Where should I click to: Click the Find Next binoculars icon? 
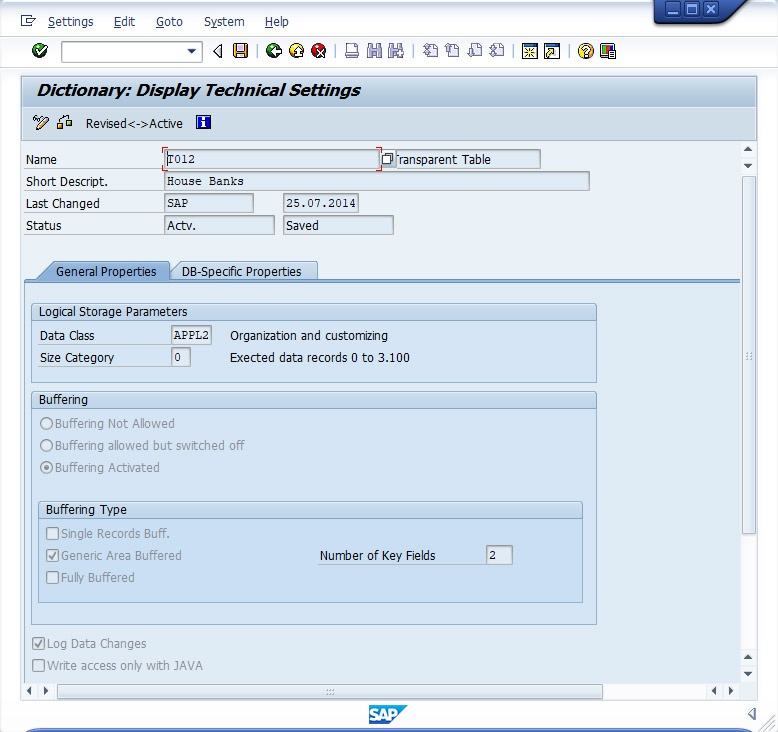click(396, 51)
